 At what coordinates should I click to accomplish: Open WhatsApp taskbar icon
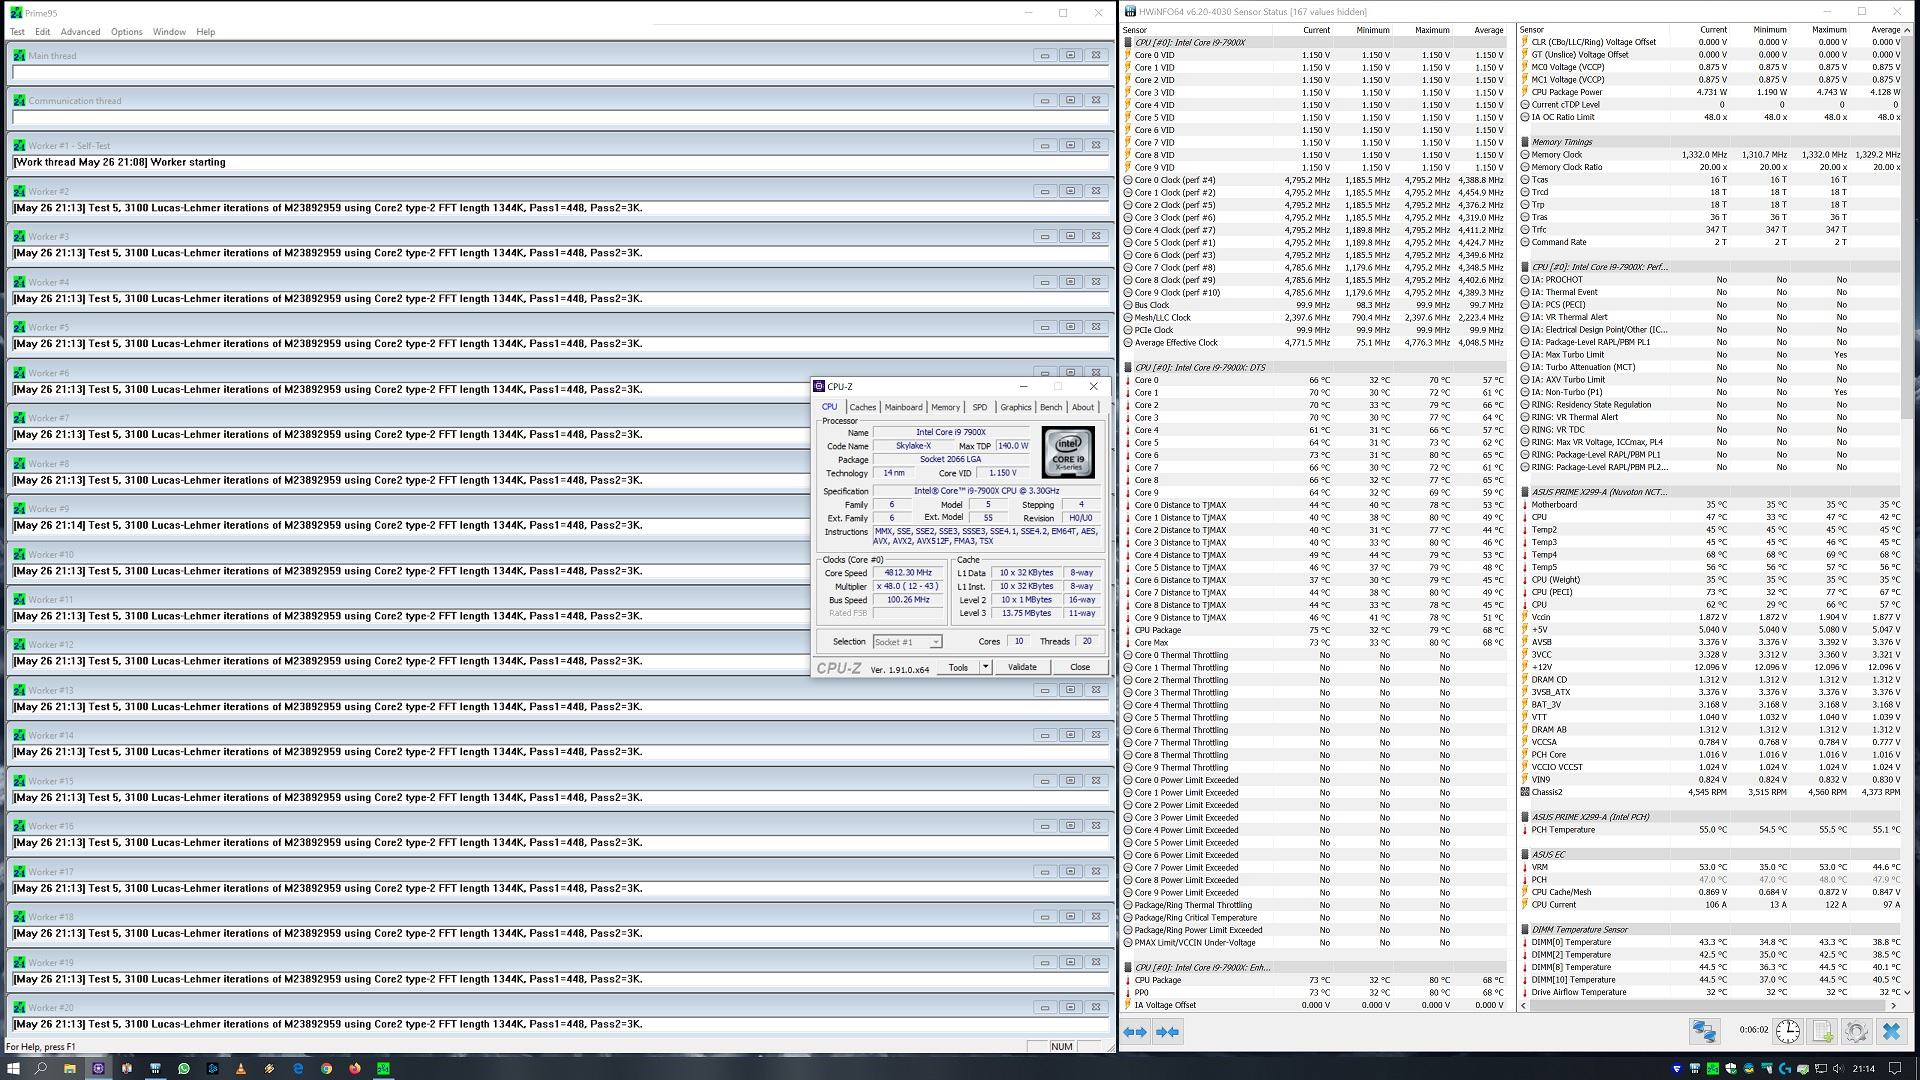click(184, 1068)
